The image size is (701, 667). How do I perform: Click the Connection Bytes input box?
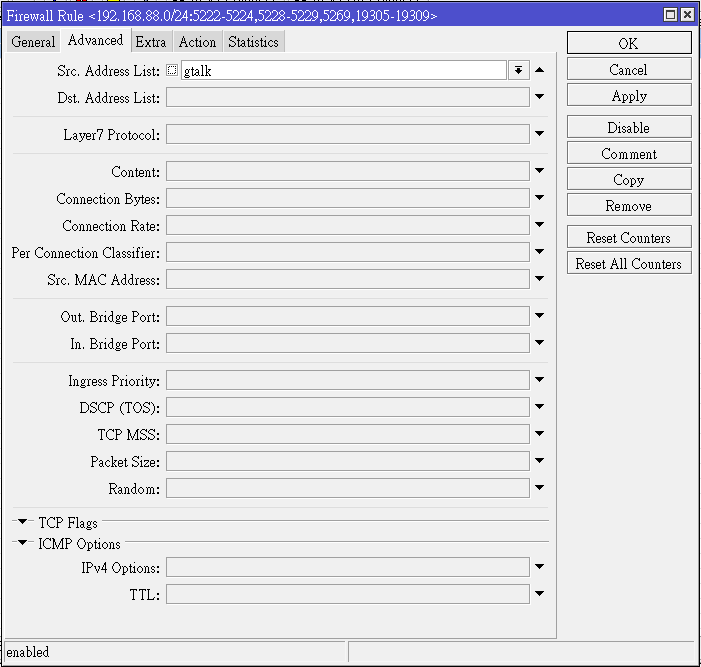click(348, 198)
